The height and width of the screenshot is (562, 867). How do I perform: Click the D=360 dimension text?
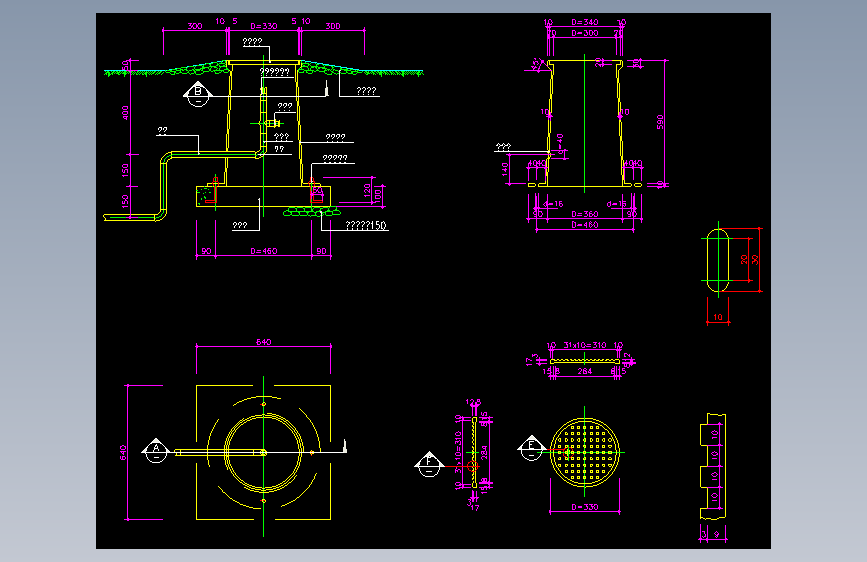tap(584, 214)
